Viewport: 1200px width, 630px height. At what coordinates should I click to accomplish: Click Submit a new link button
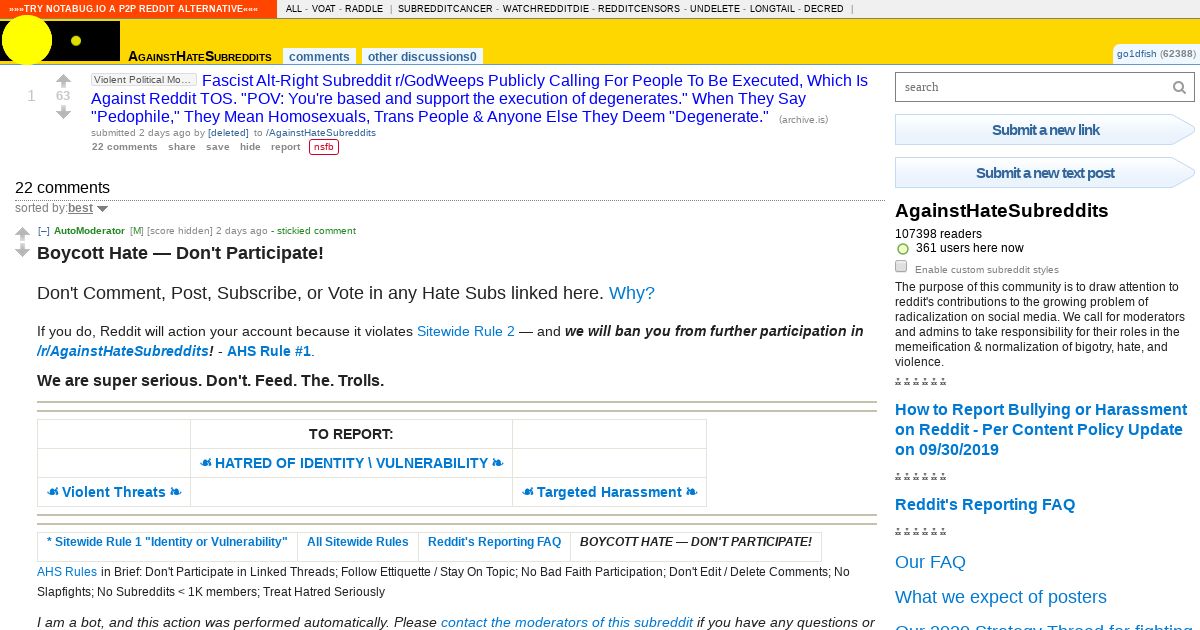[x=1045, y=130]
